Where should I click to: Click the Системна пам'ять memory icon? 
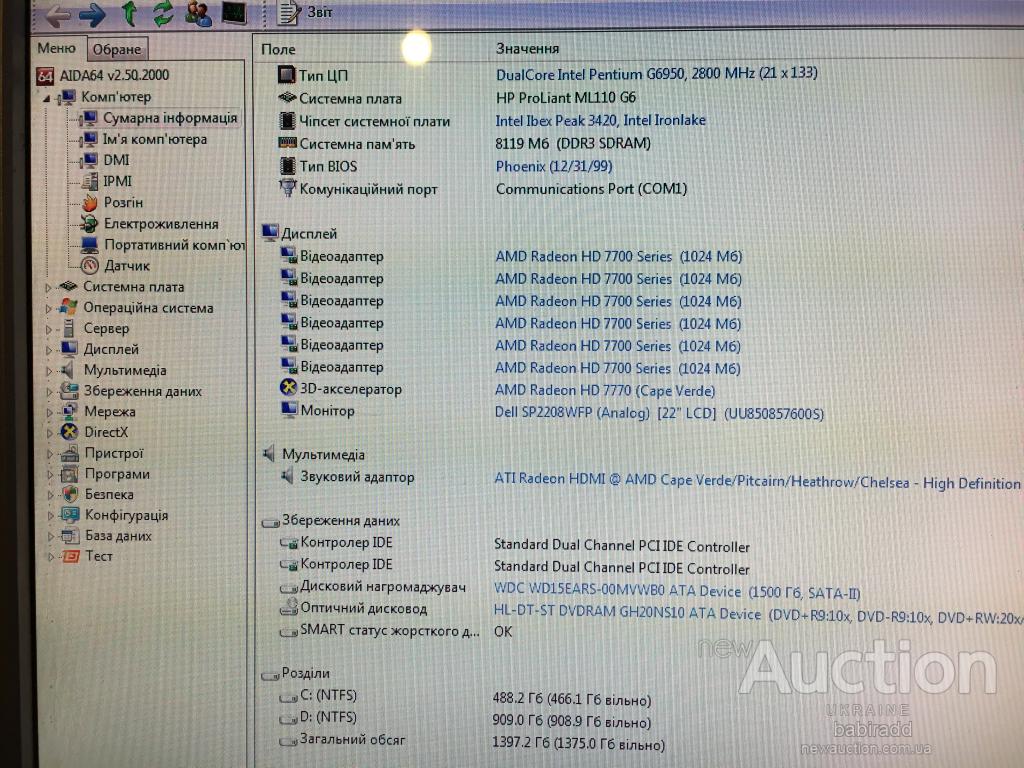pyautogui.click(x=287, y=143)
